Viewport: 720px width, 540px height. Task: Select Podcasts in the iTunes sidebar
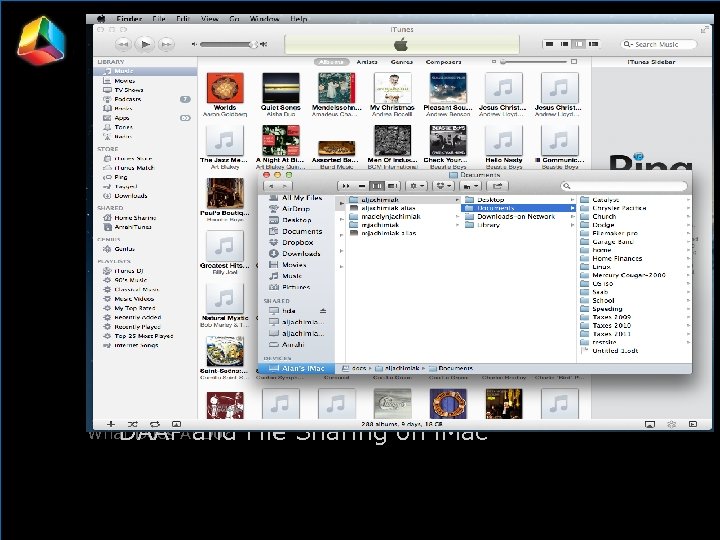click(145, 99)
